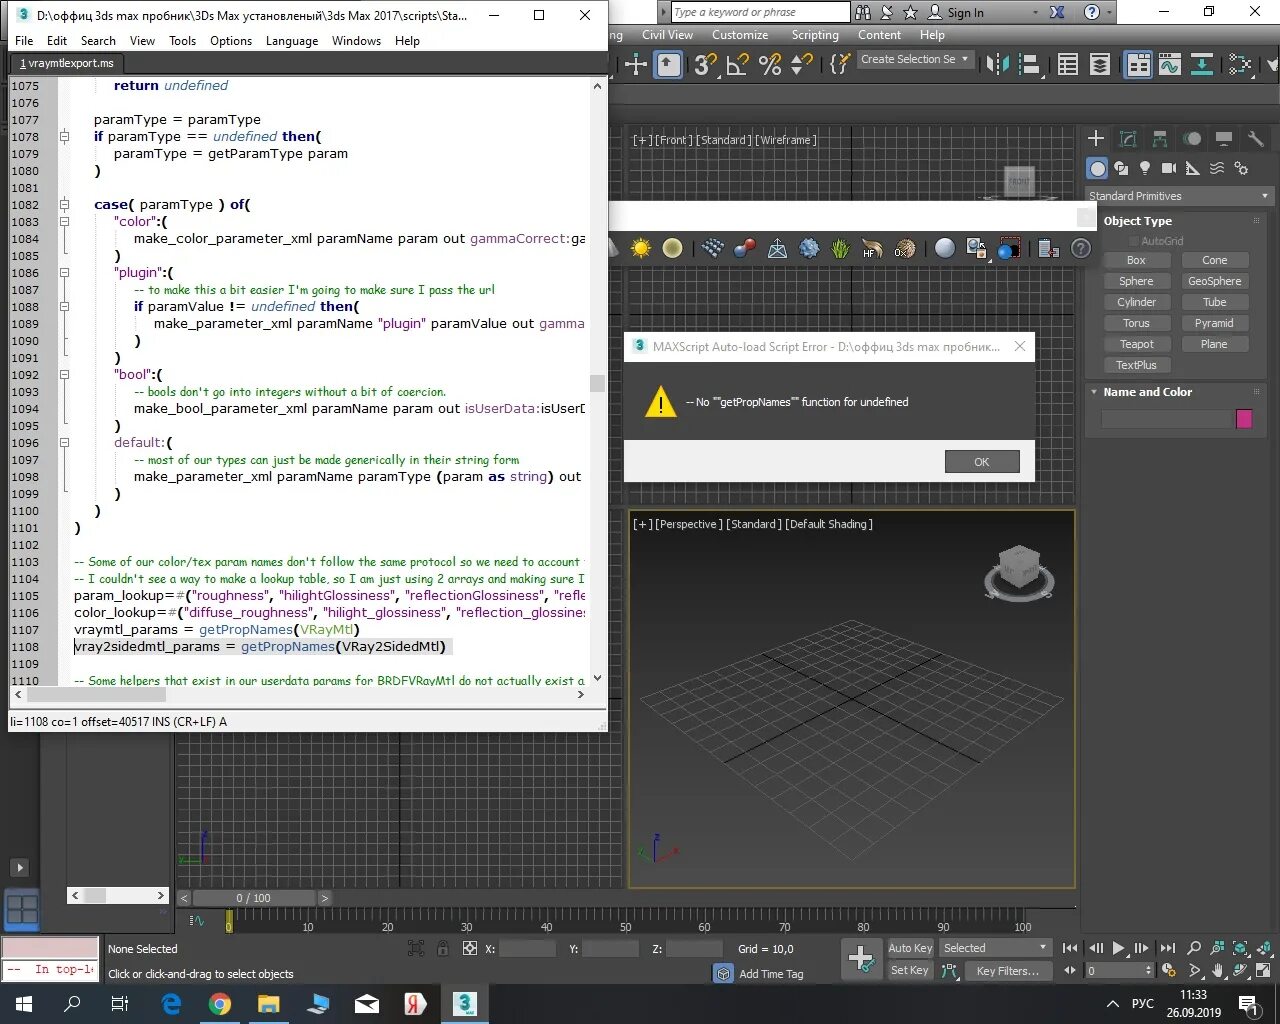Open the Civil View menu
This screenshot has height=1024, width=1280.
tap(667, 35)
